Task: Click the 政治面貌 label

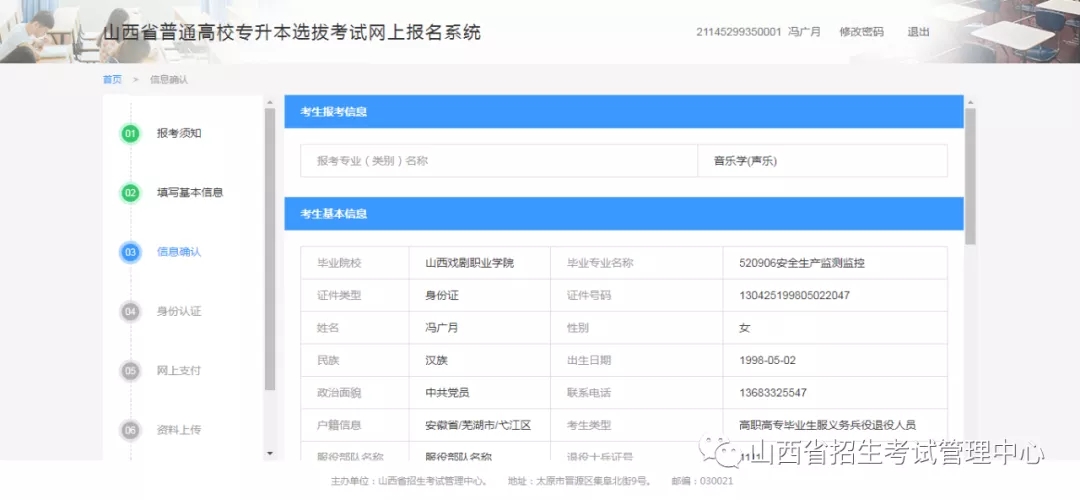Action: (x=339, y=393)
